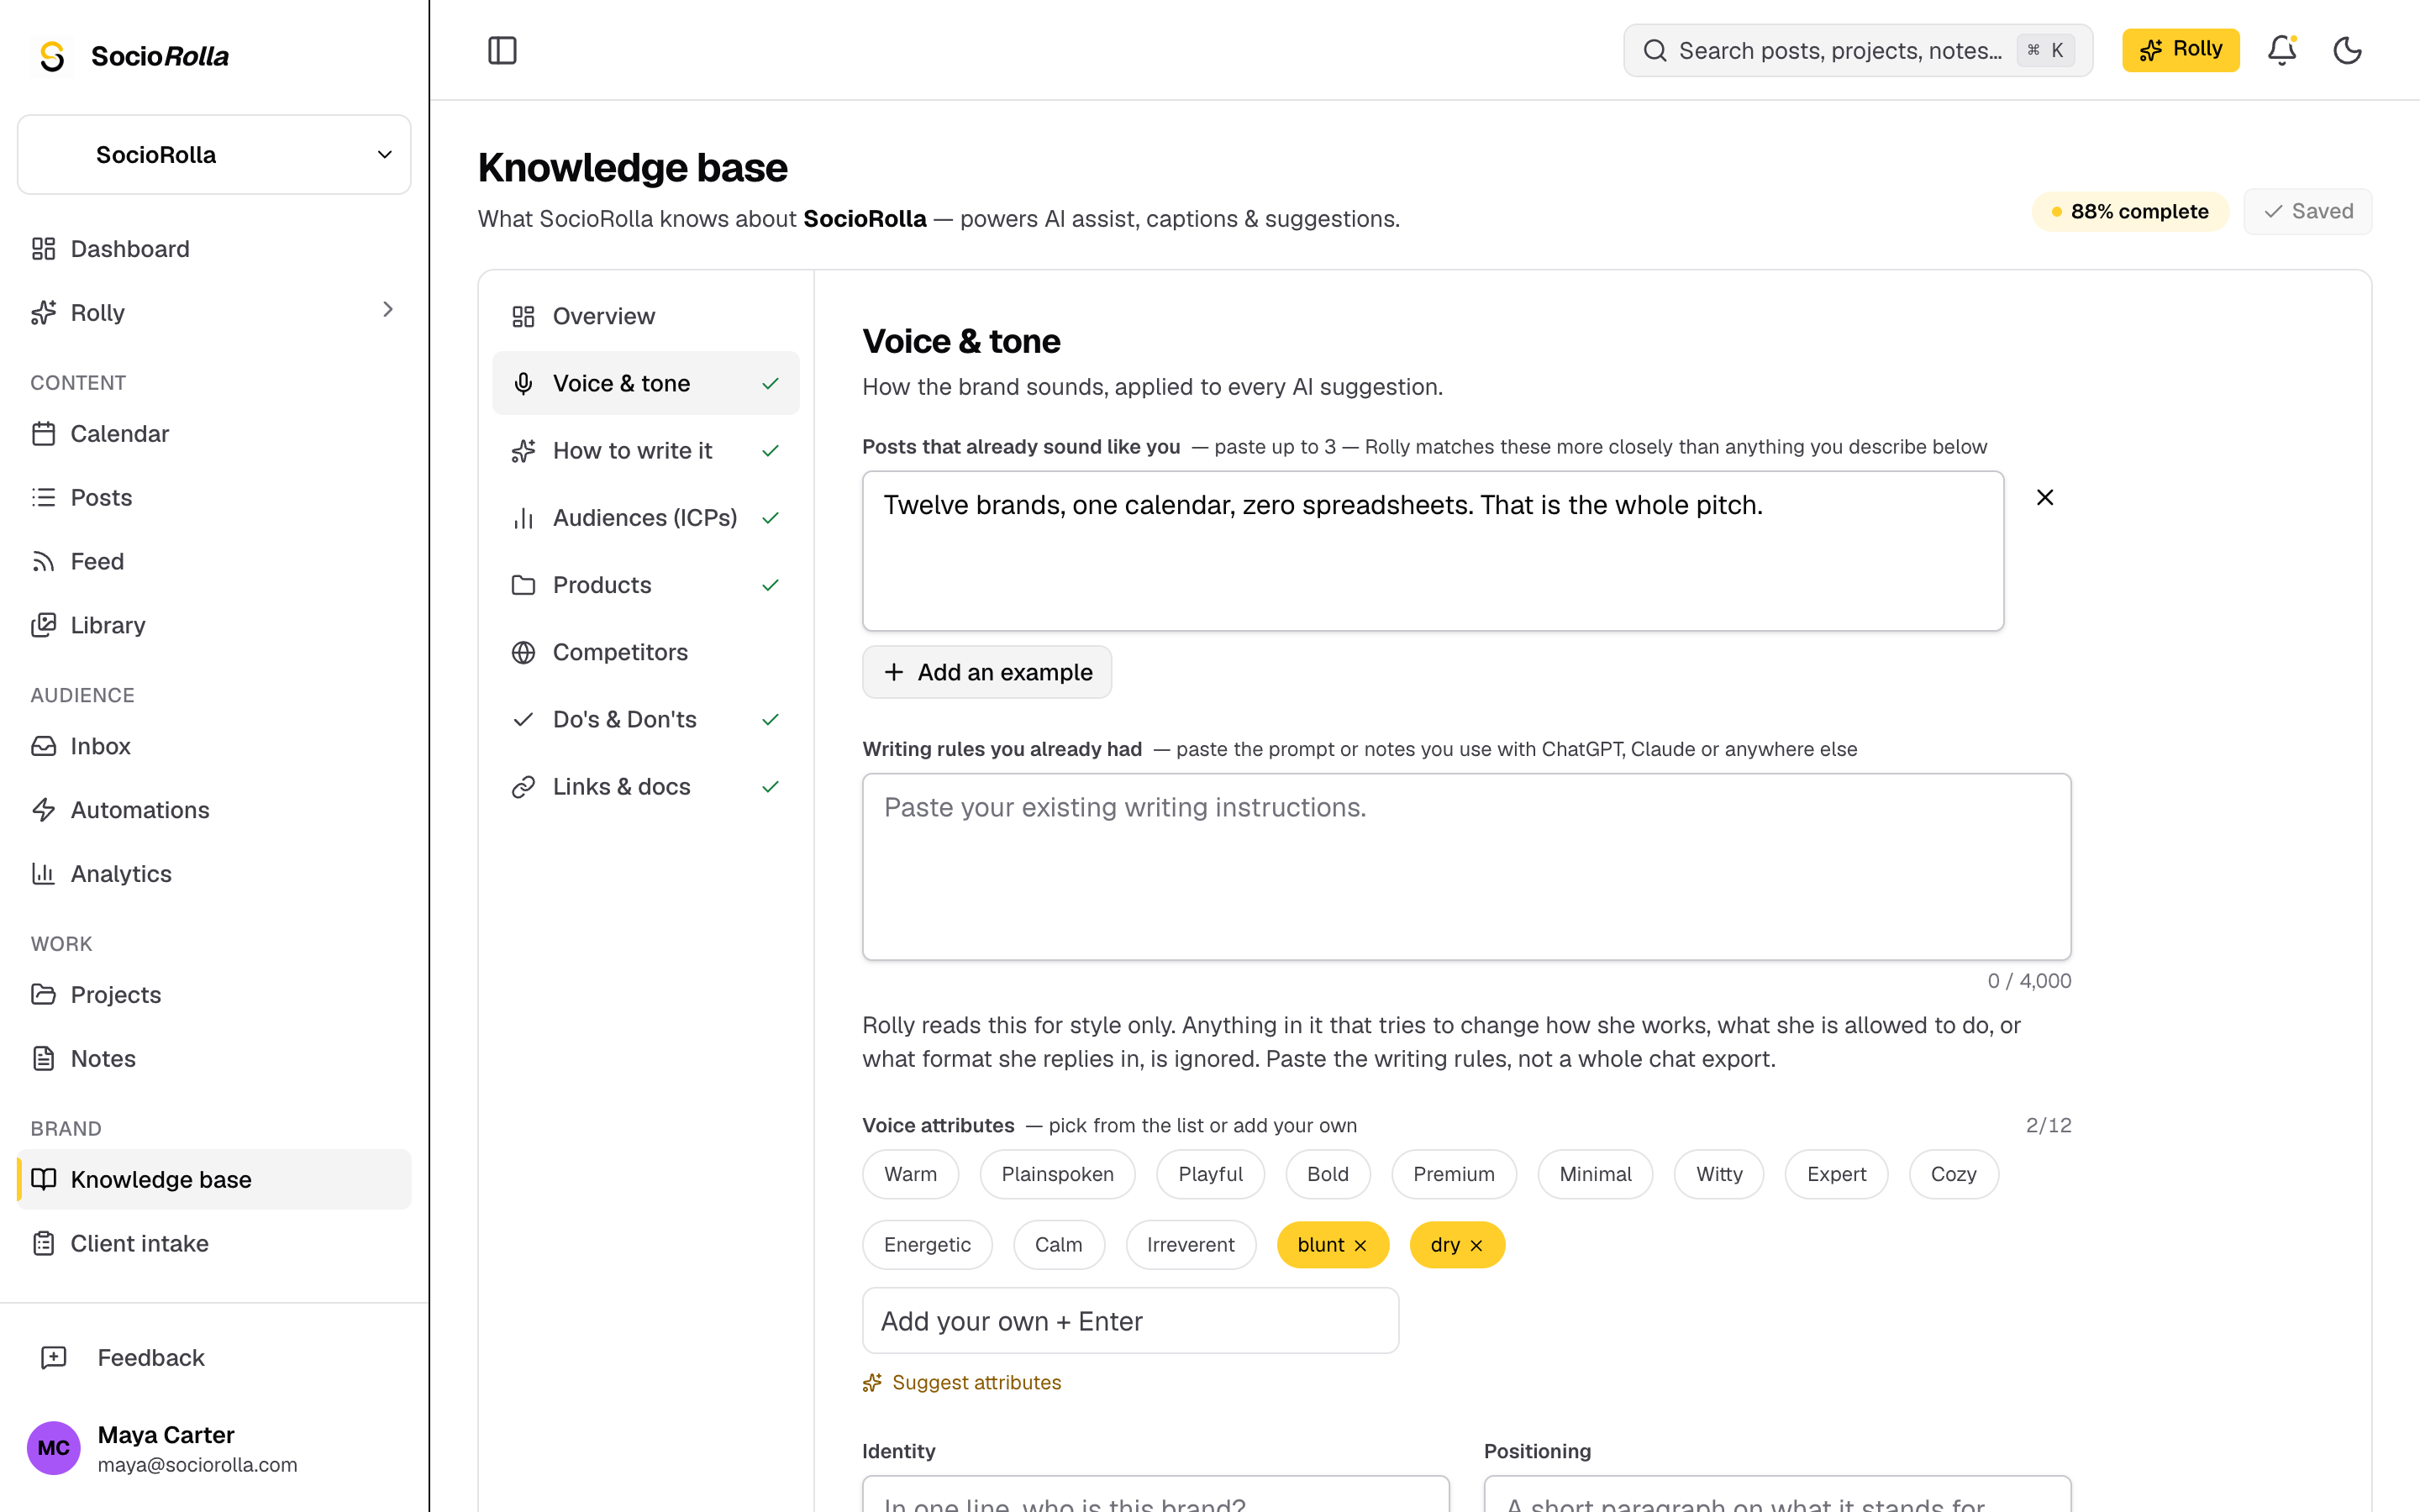The height and width of the screenshot is (1512, 2420).
Task: Select the Irreverent attribute chip
Action: [x=1190, y=1245]
